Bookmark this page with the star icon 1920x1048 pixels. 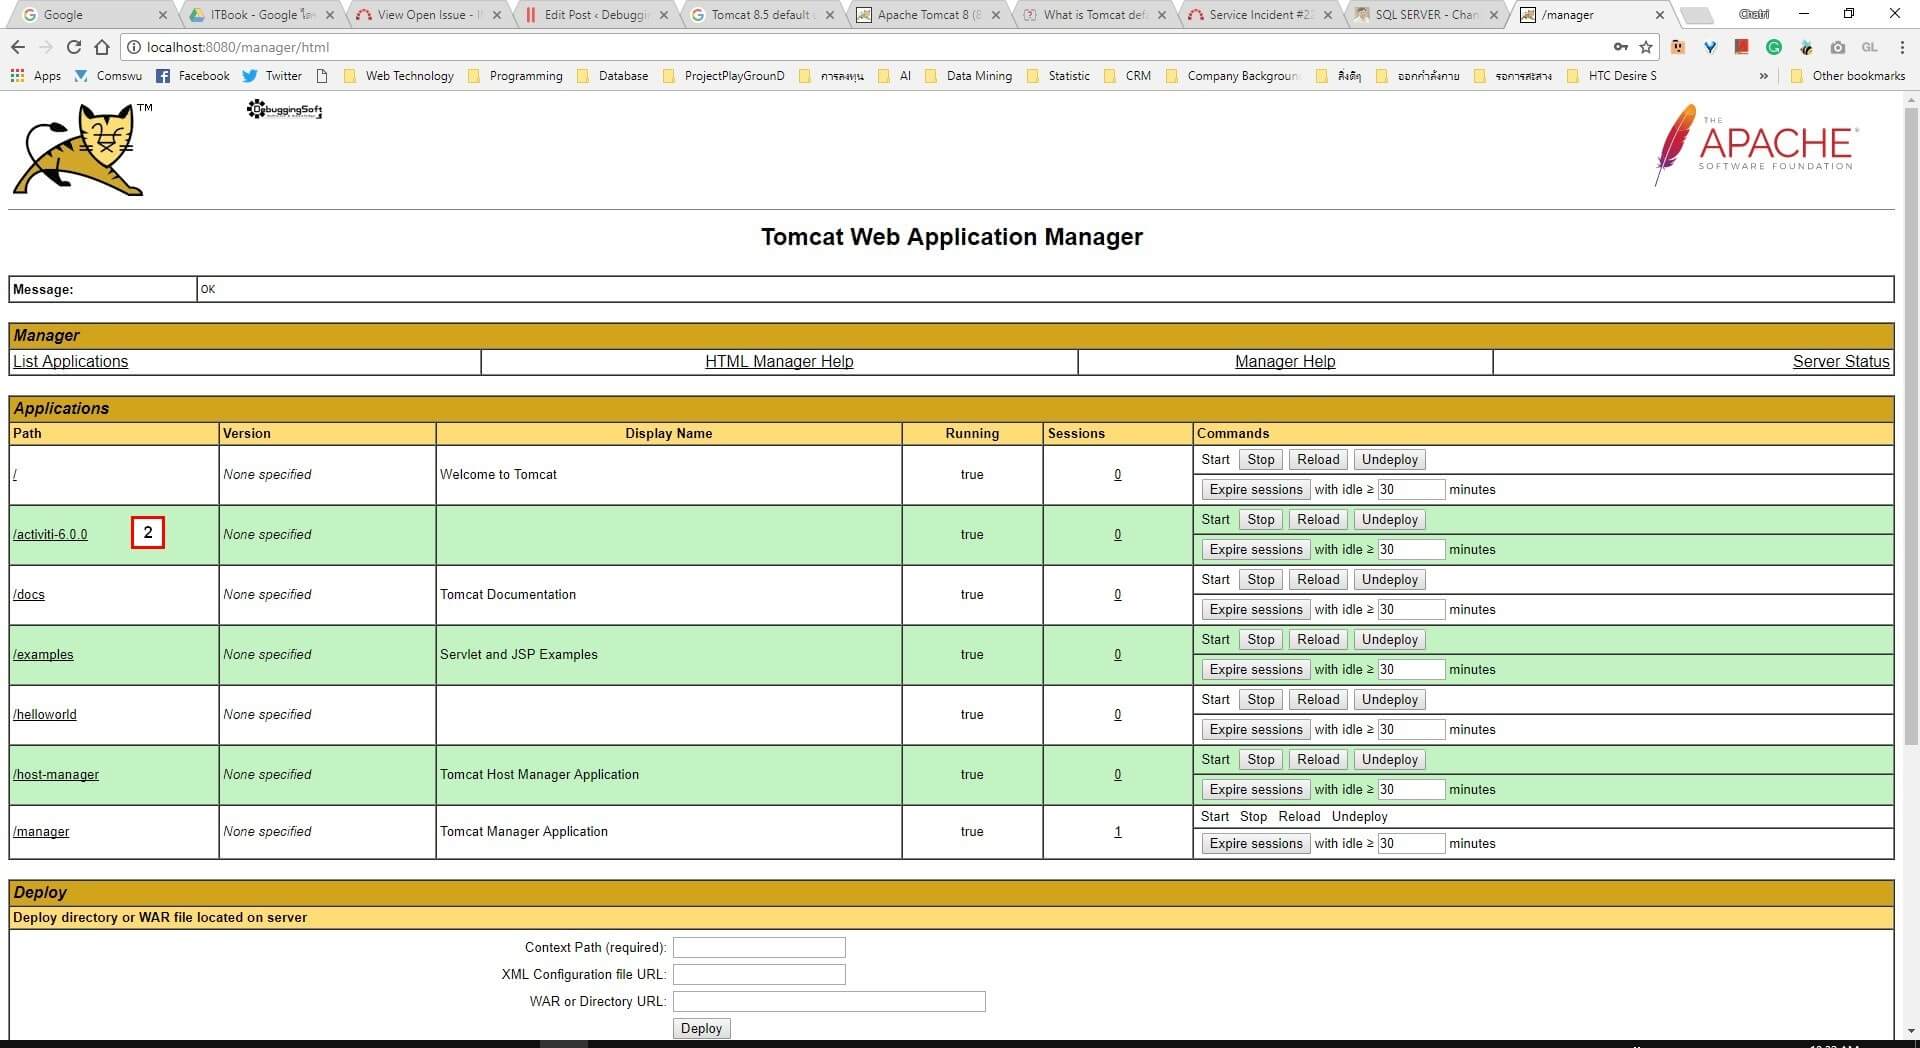1646,47
